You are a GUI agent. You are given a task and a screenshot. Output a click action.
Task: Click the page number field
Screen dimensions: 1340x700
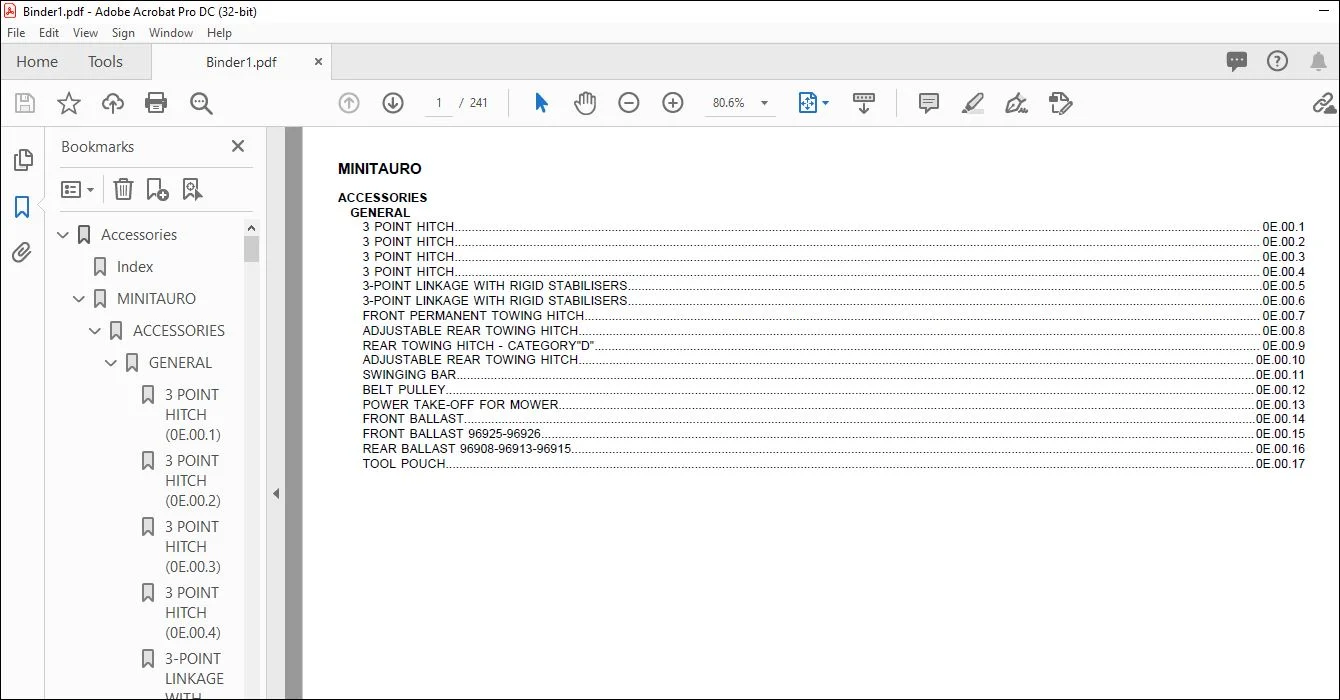click(438, 103)
